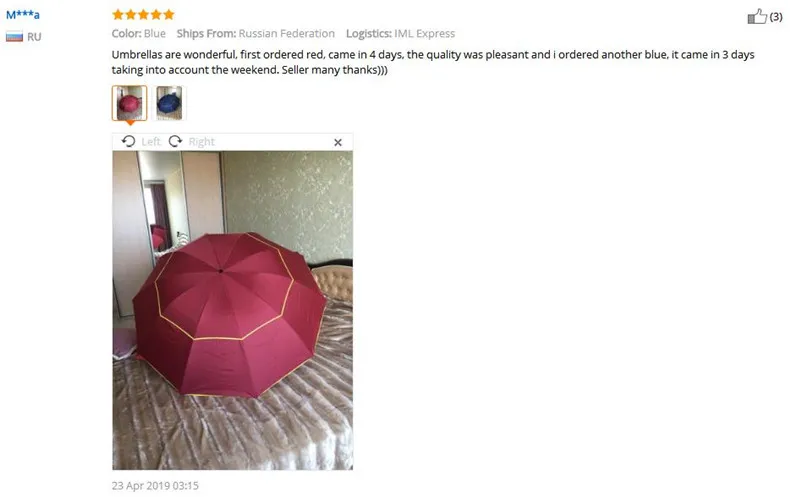This screenshot has width=790, height=497.
Task: Click the enlarged red umbrella photo
Action: [x=232, y=310]
